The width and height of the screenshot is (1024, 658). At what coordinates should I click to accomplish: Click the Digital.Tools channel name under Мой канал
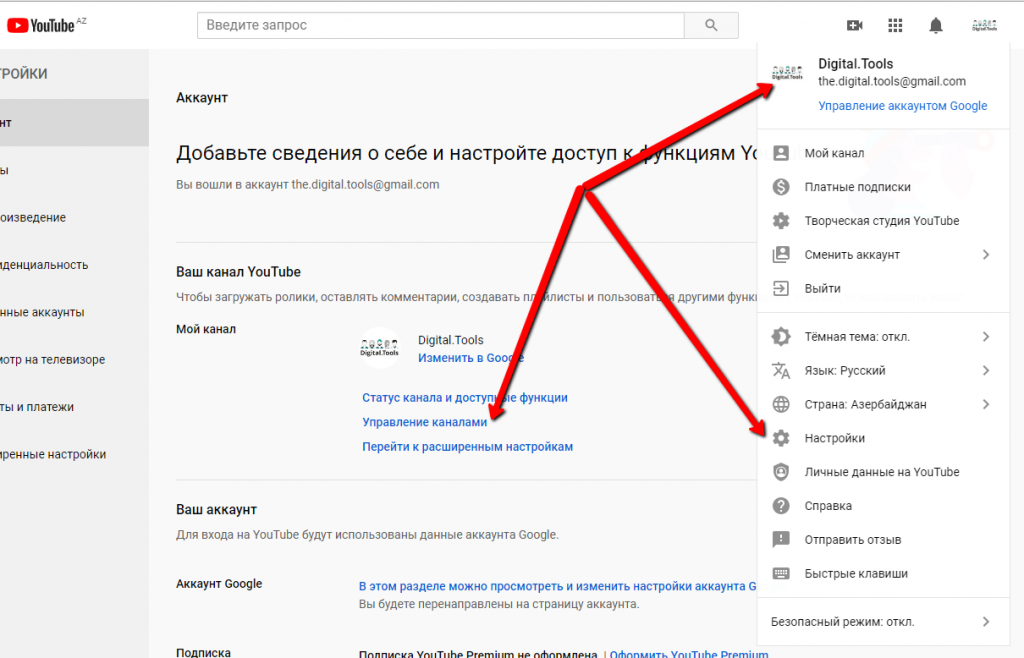(451, 340)
